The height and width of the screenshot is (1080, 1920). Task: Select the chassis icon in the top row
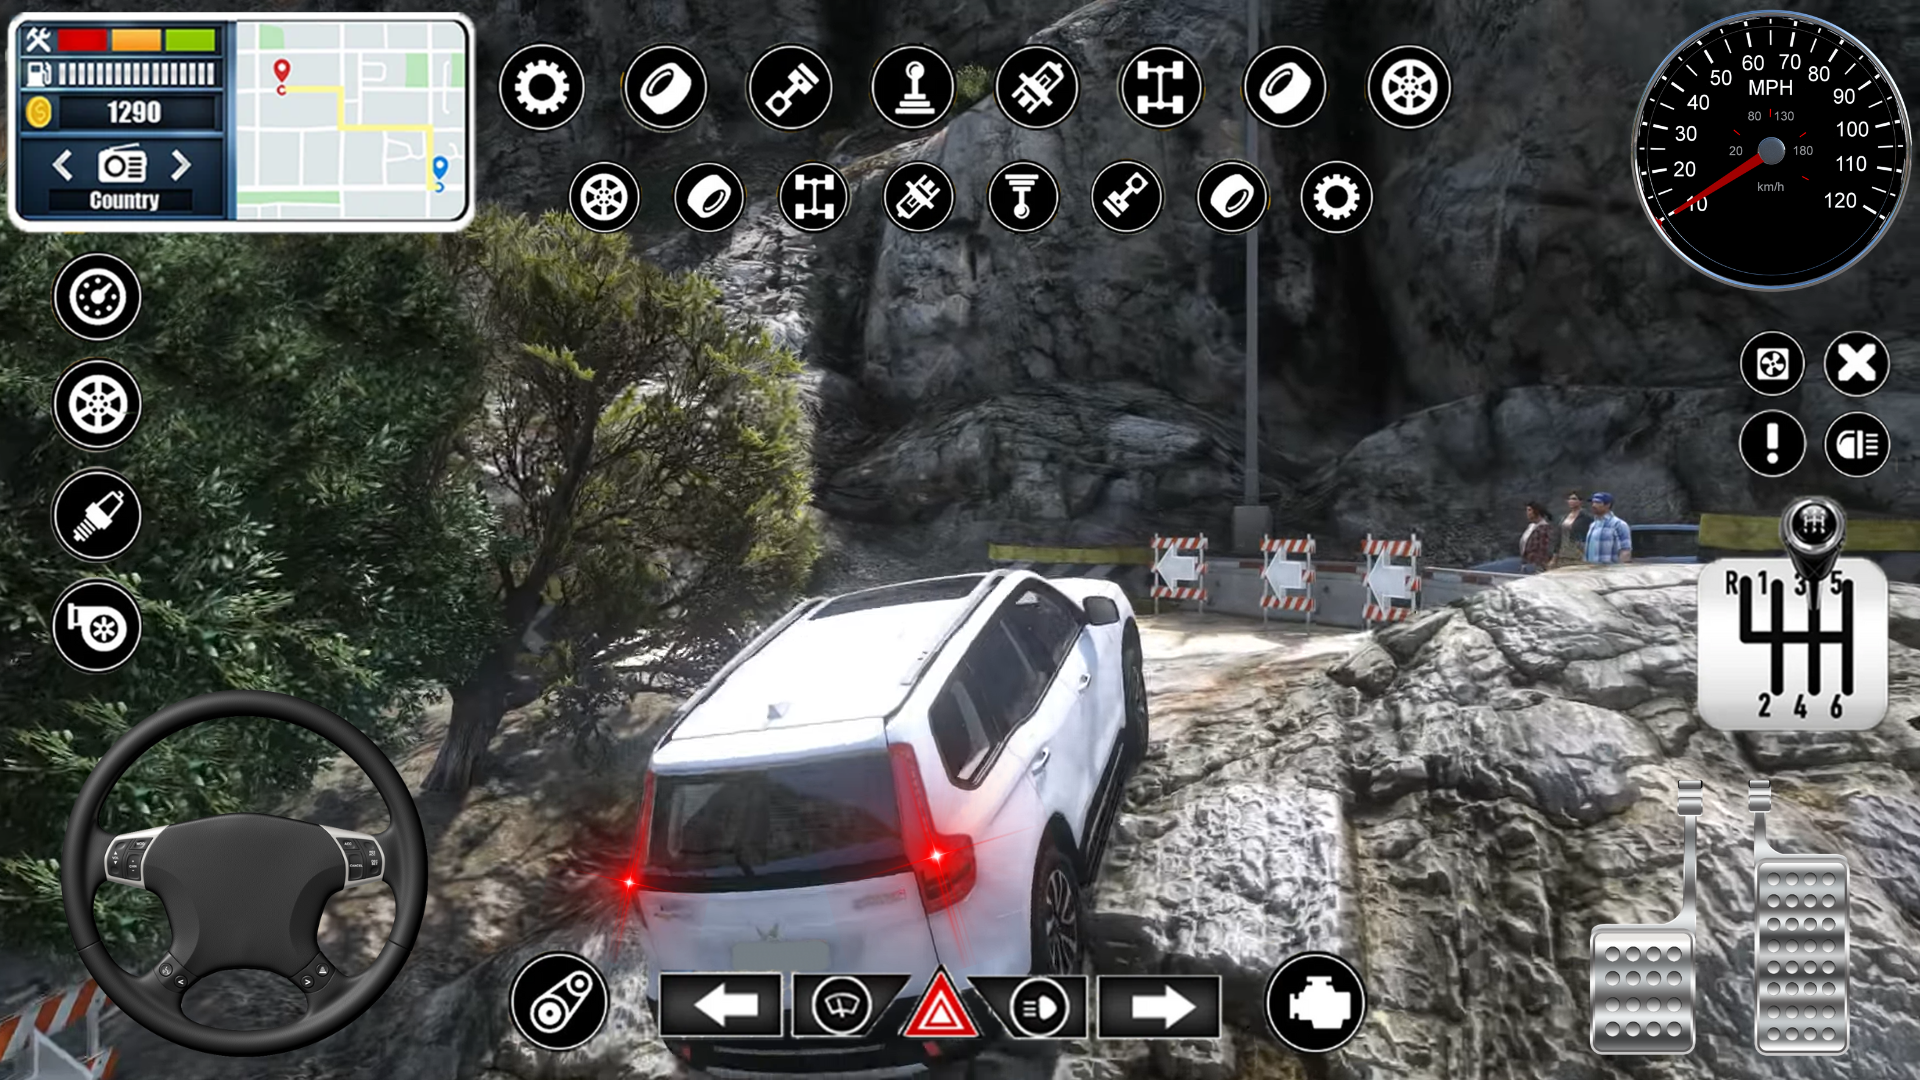pyautogui.click(x=1160, y=88)
